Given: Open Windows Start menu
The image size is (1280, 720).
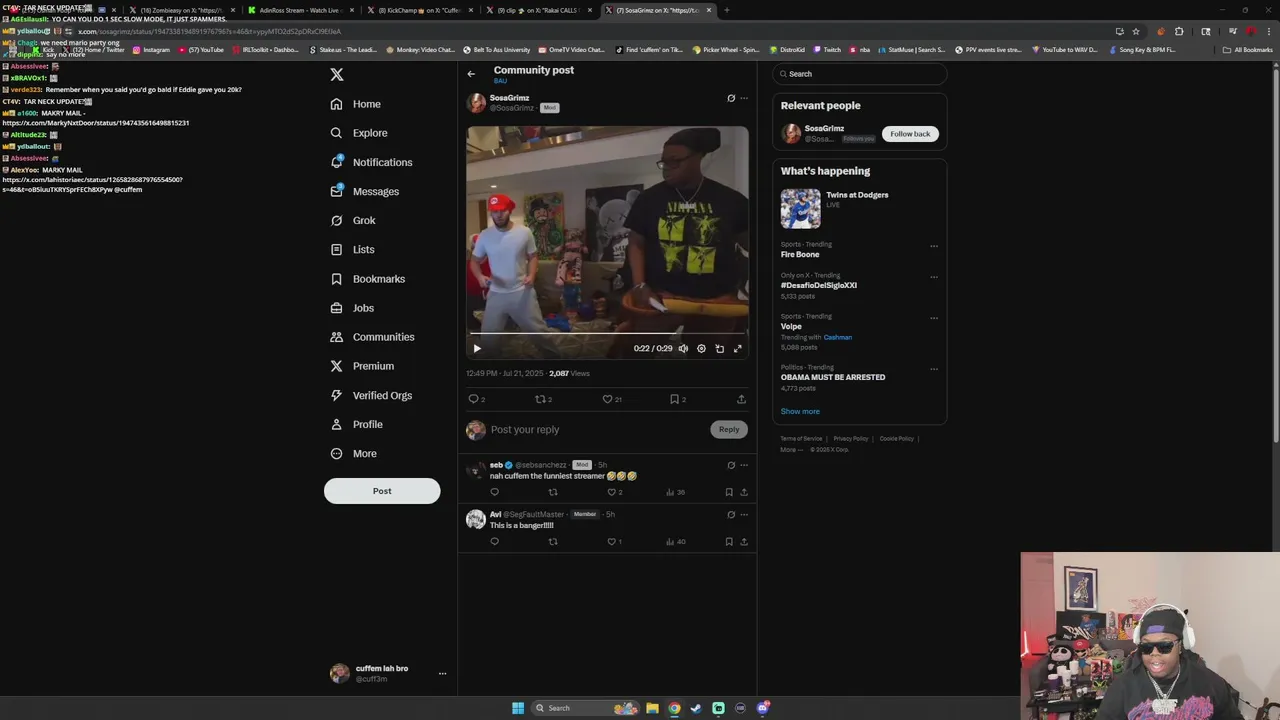Looking at the screenshot, I should tap(518, 708).
